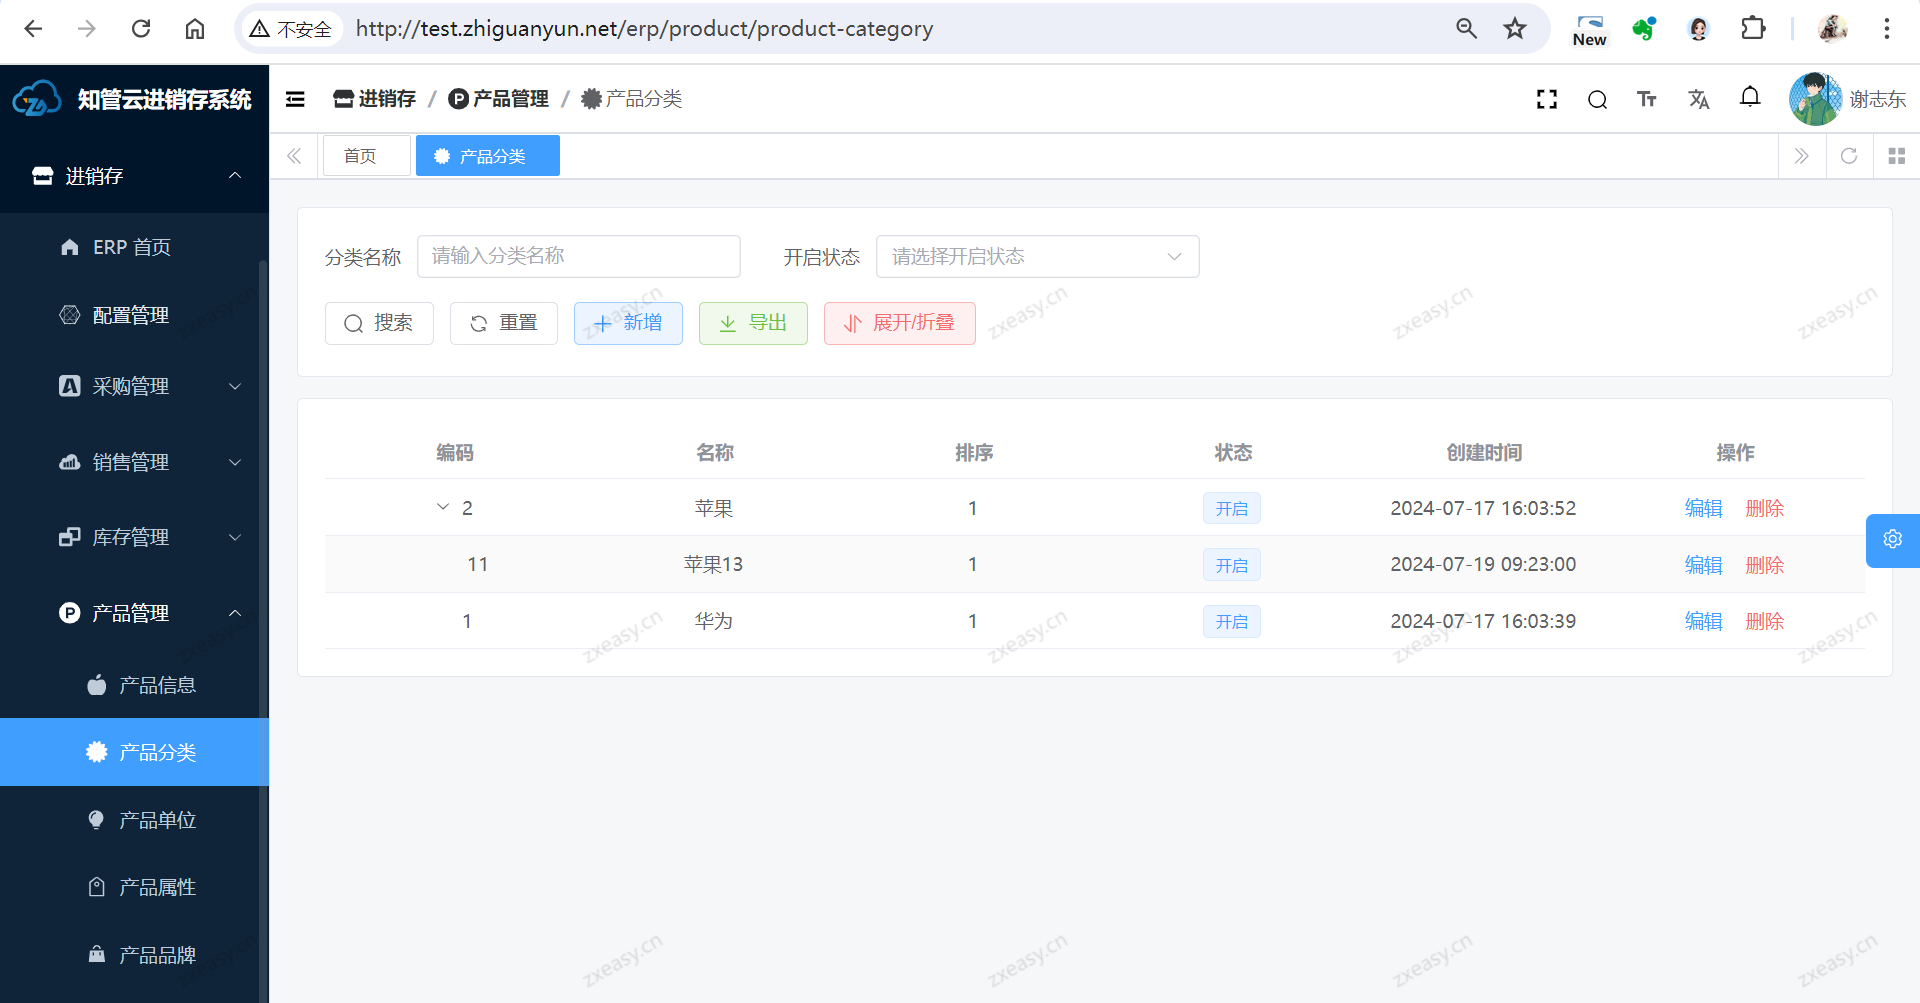Click the tab bar refresh icon
The image size is (1920, 1003).
(x=1849, y=156)
